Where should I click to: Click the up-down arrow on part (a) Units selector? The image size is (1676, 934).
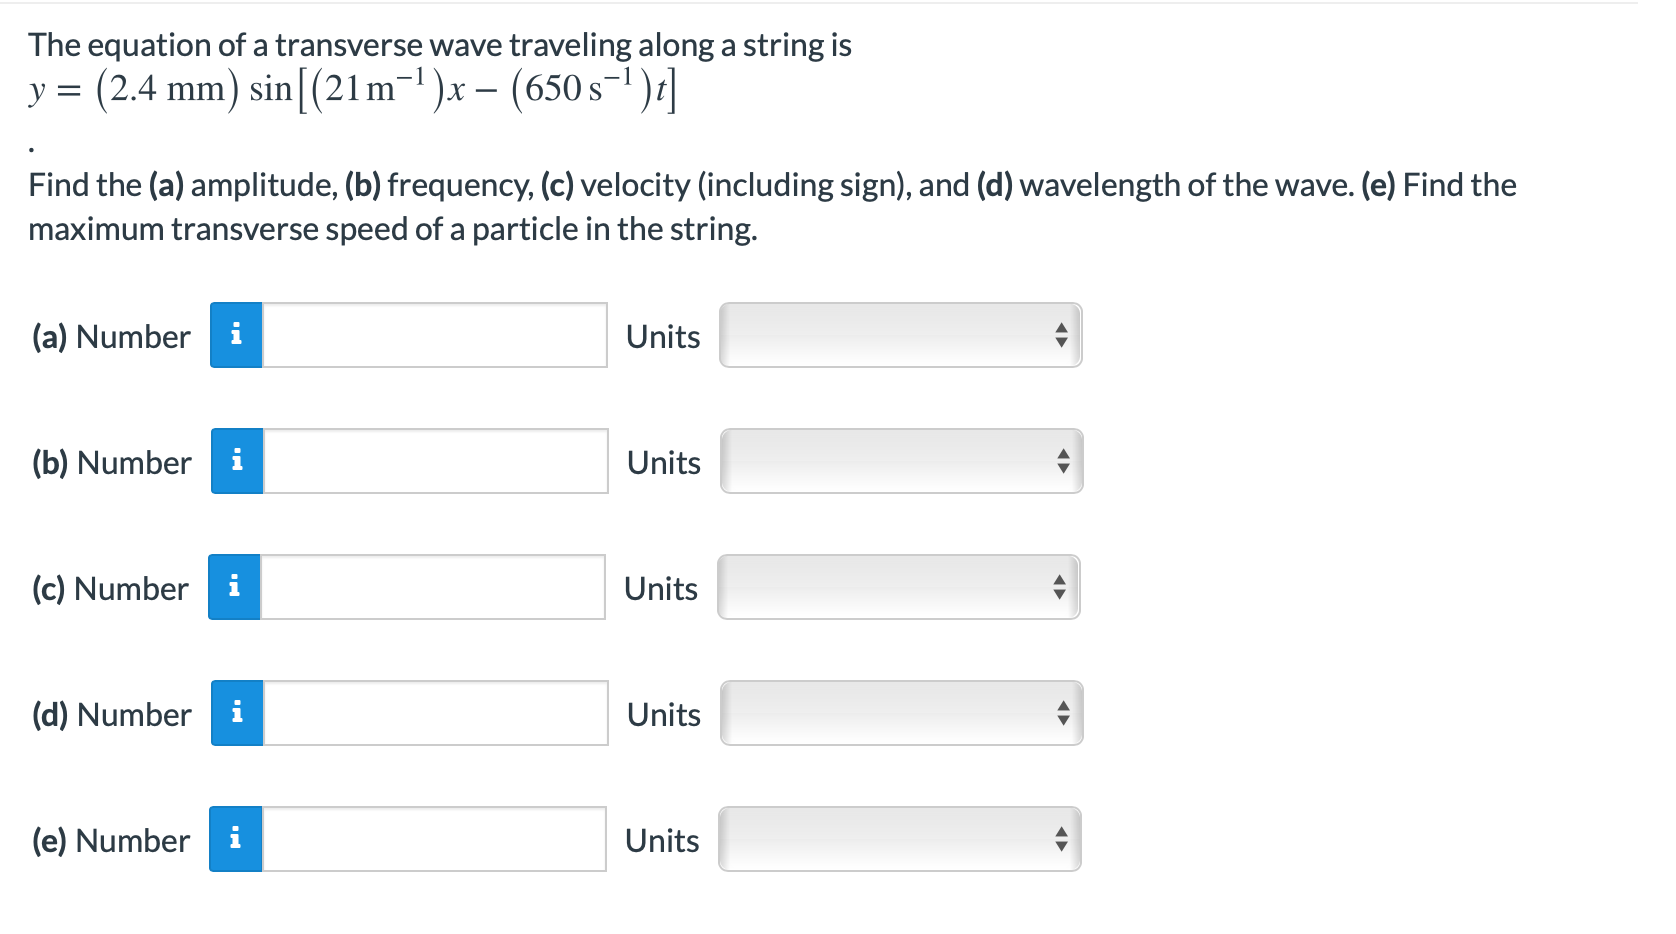pos(1063,336)
